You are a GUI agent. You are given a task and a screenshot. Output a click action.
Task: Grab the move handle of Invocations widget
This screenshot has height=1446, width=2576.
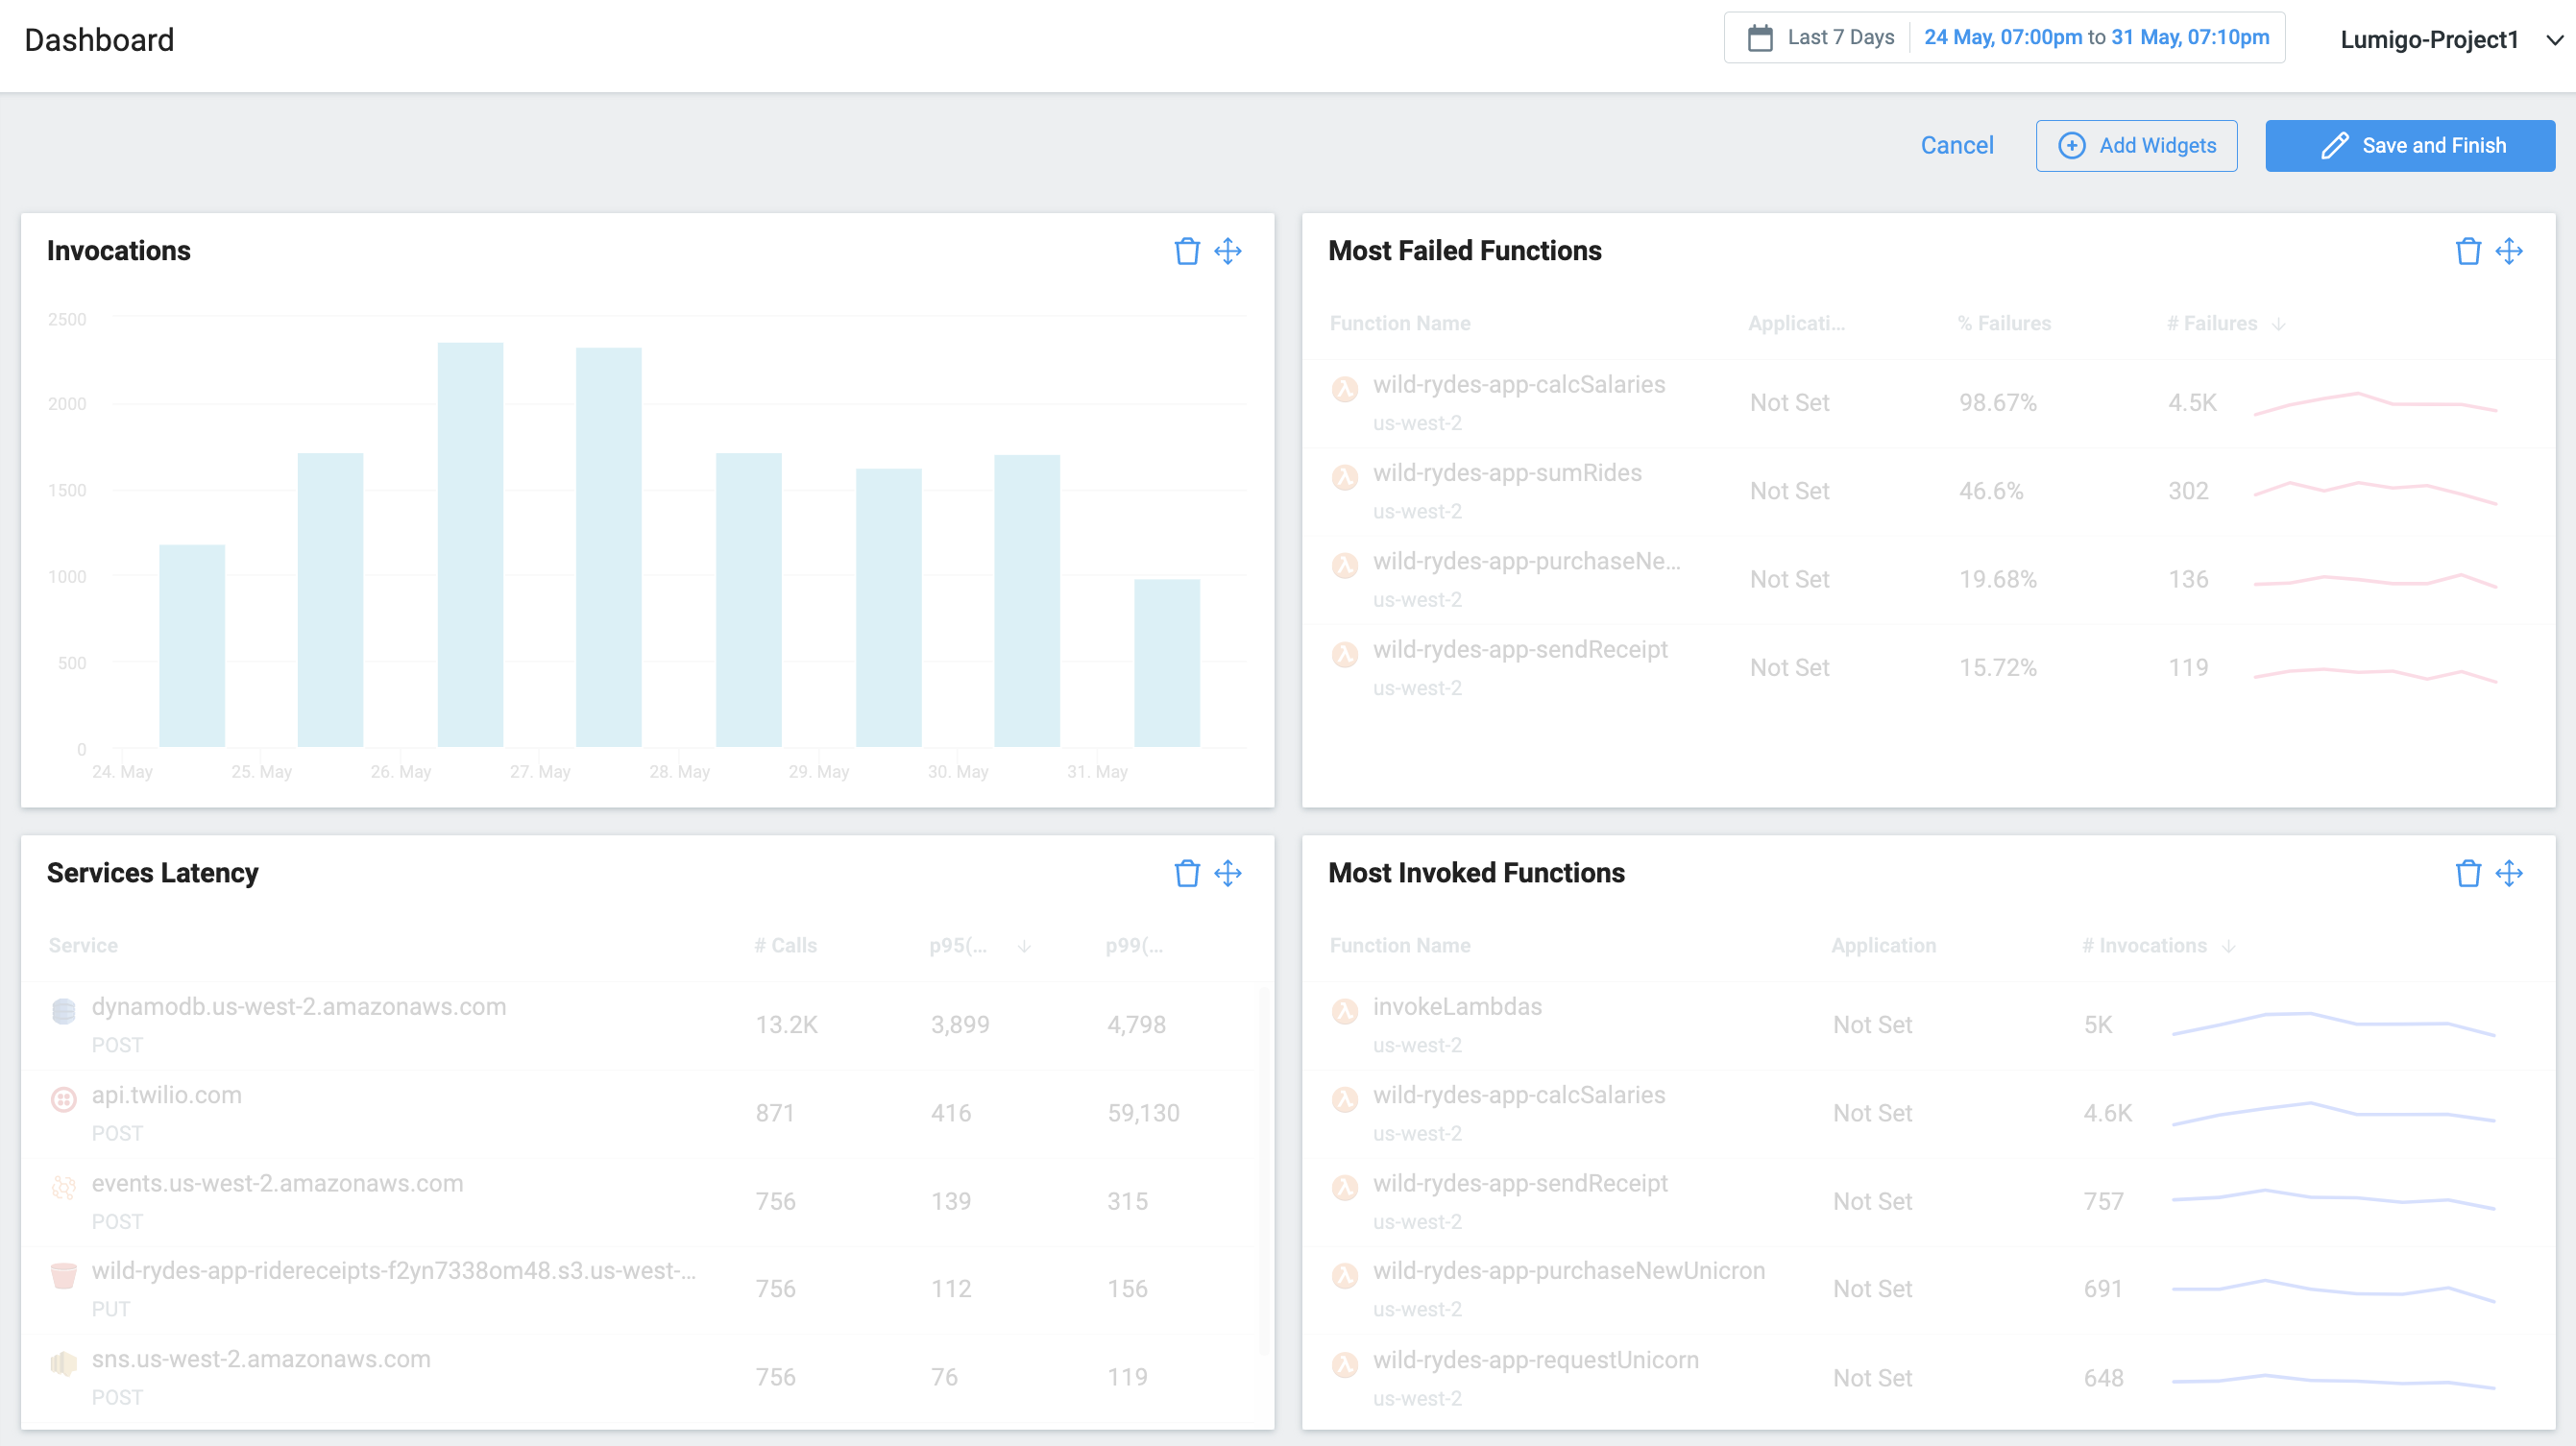click(x=1228, y=251)
